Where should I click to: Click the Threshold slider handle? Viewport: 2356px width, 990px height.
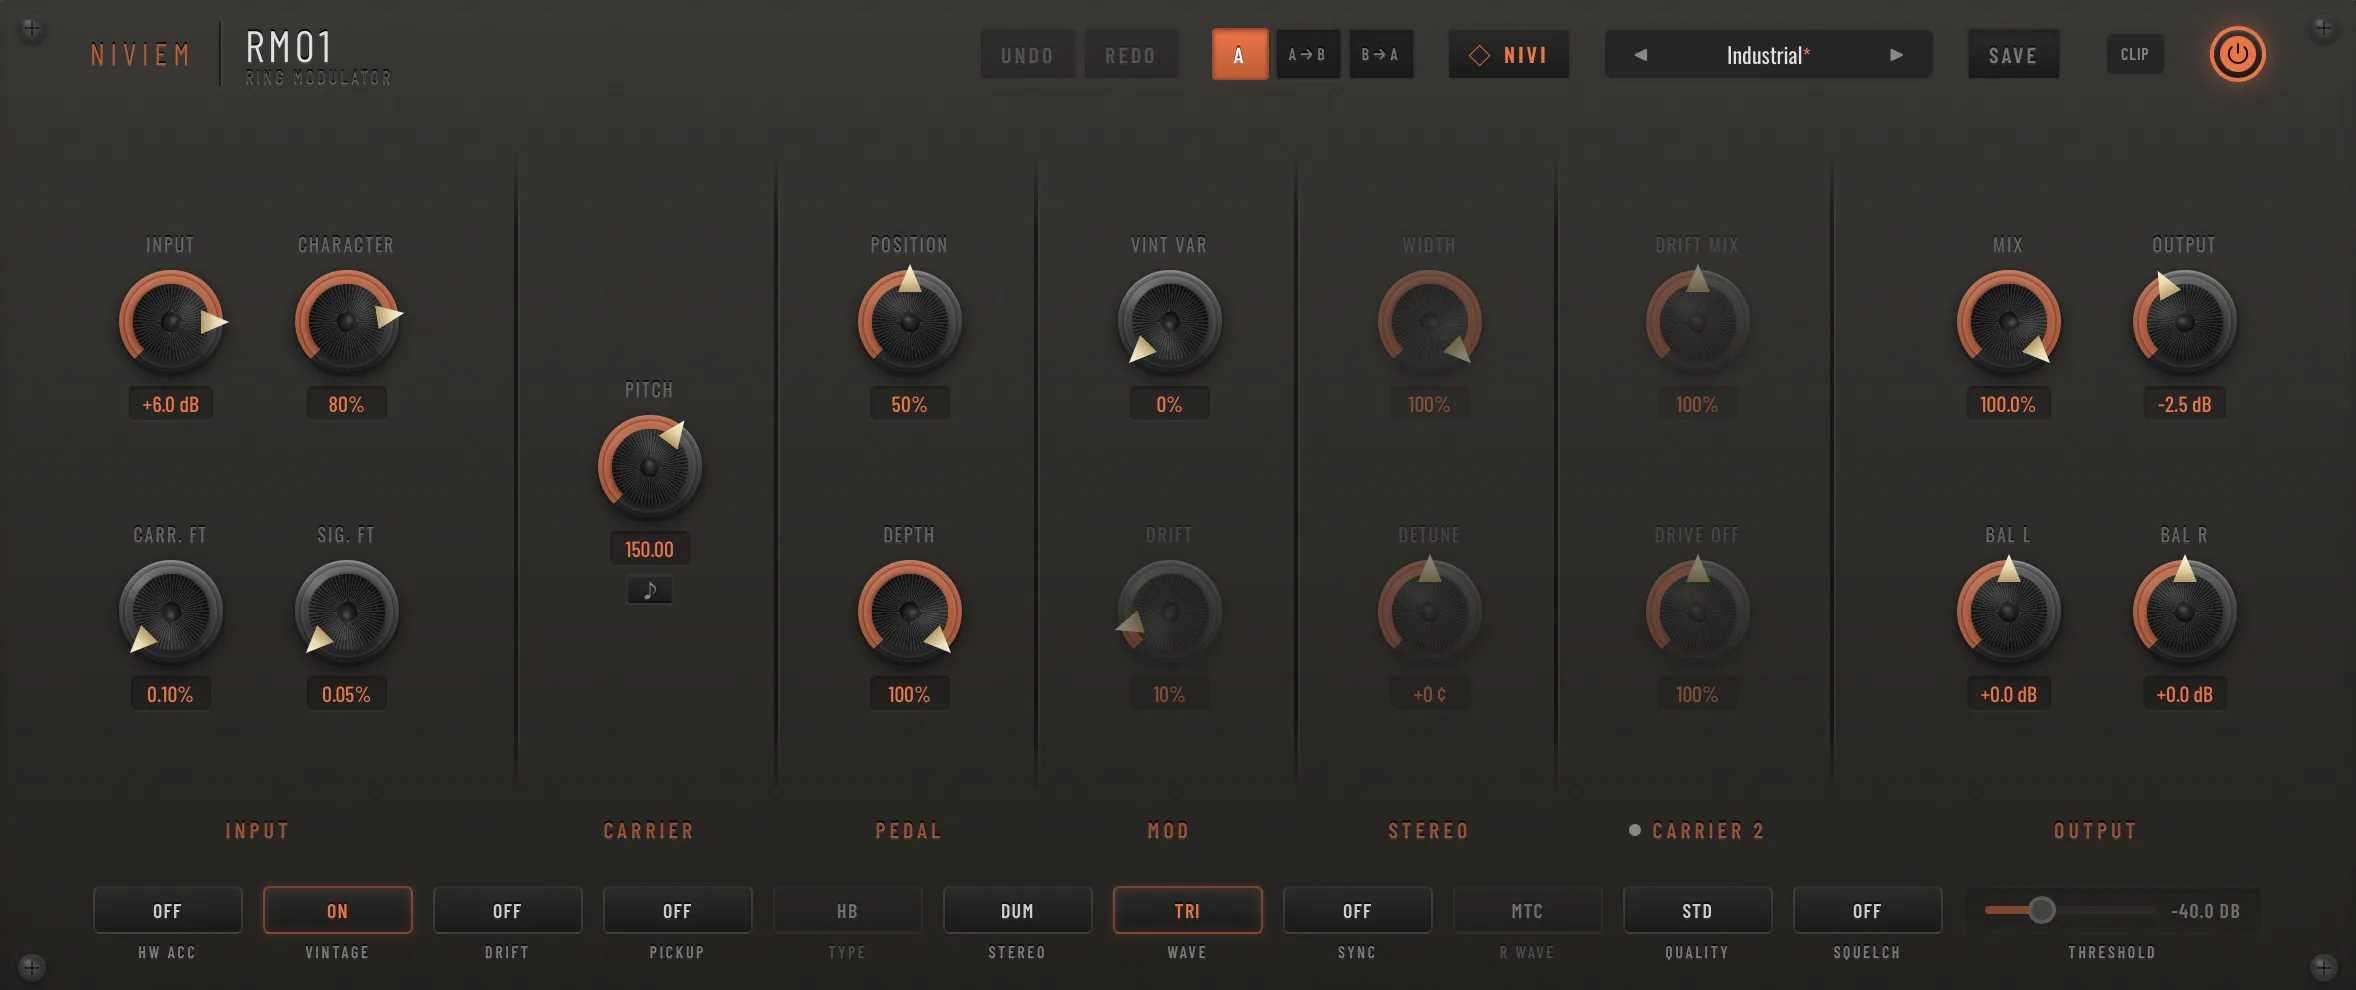(2042, 910)
